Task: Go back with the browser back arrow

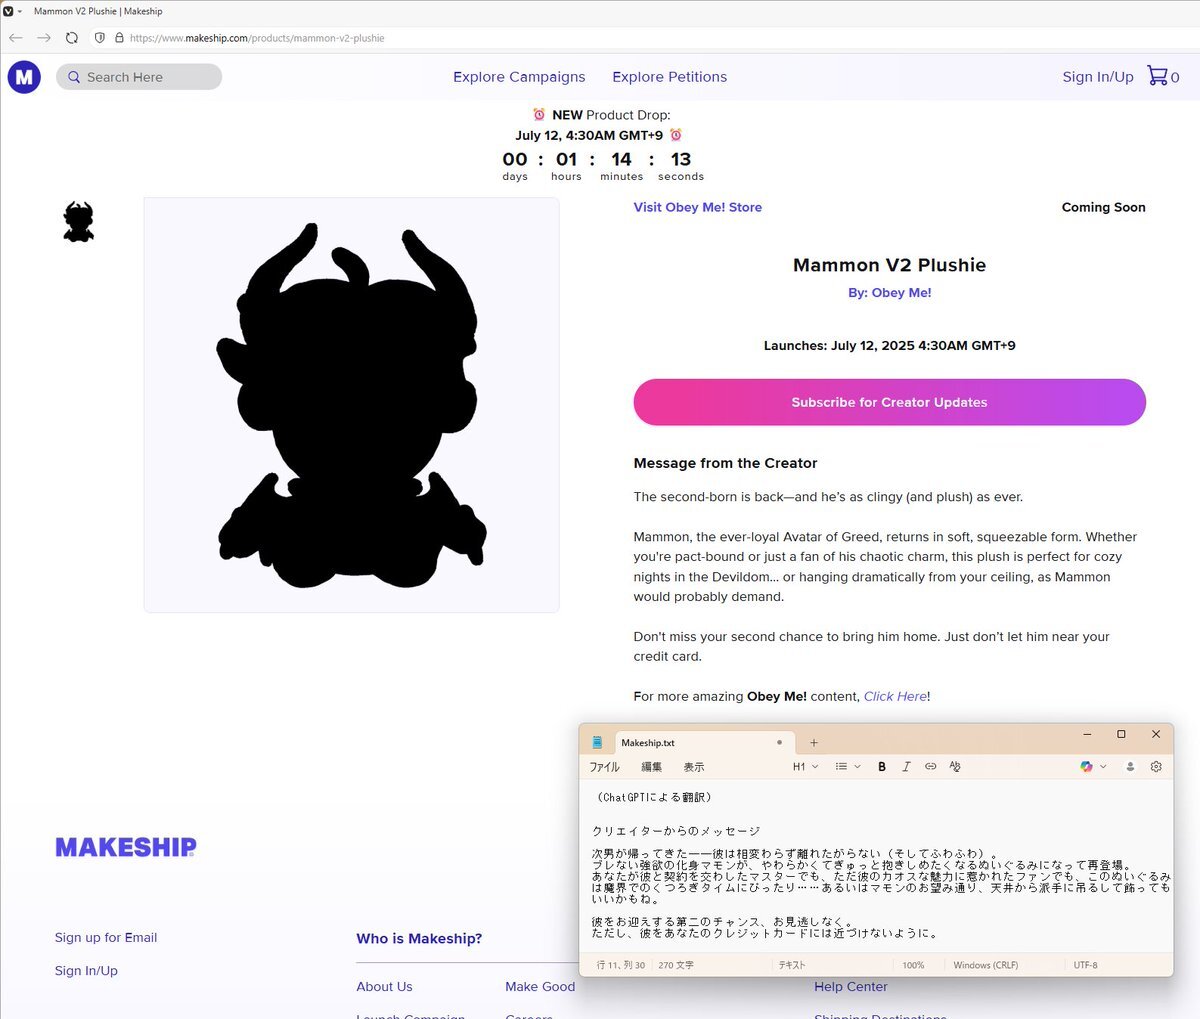Action: (16, 38)
